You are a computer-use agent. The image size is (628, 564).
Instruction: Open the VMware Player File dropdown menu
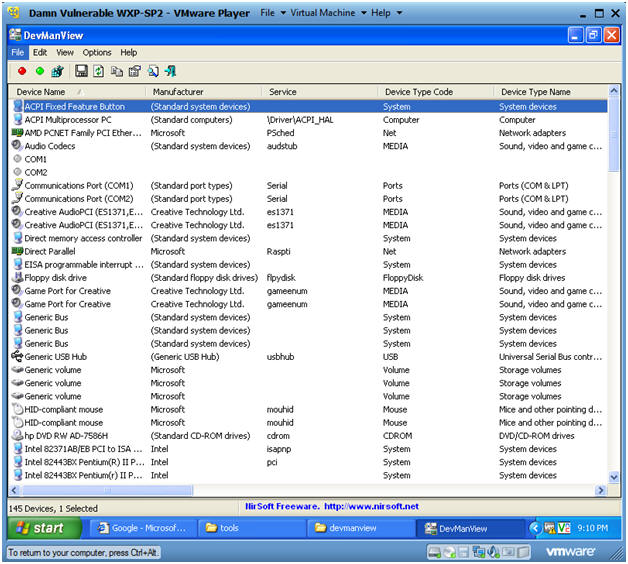(273, 13)
